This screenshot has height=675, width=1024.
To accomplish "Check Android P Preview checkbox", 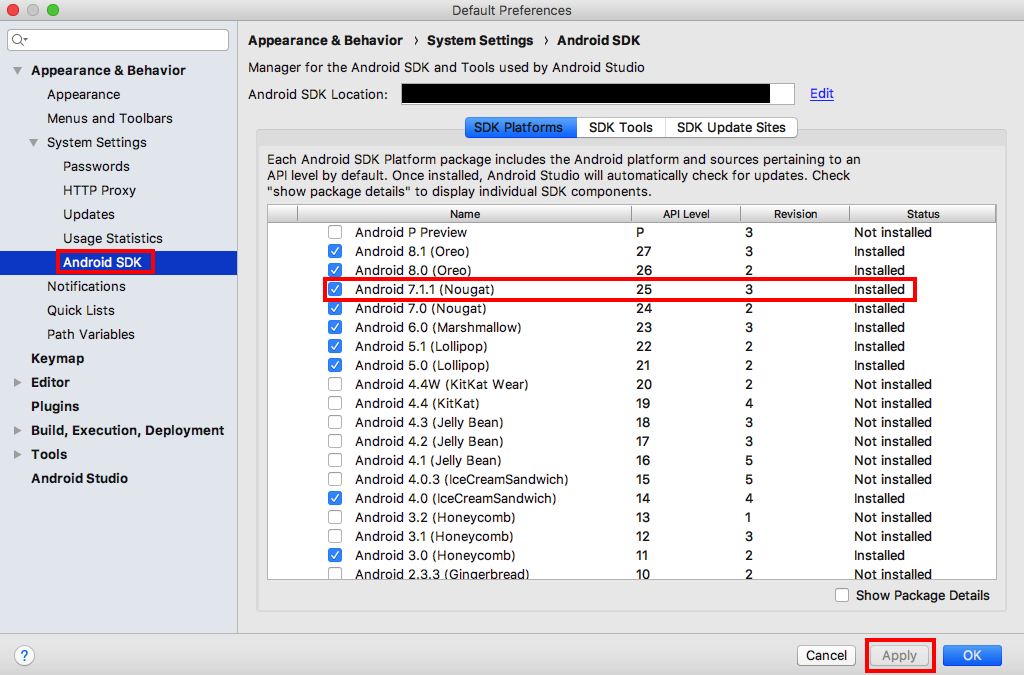I will [335, 232].
